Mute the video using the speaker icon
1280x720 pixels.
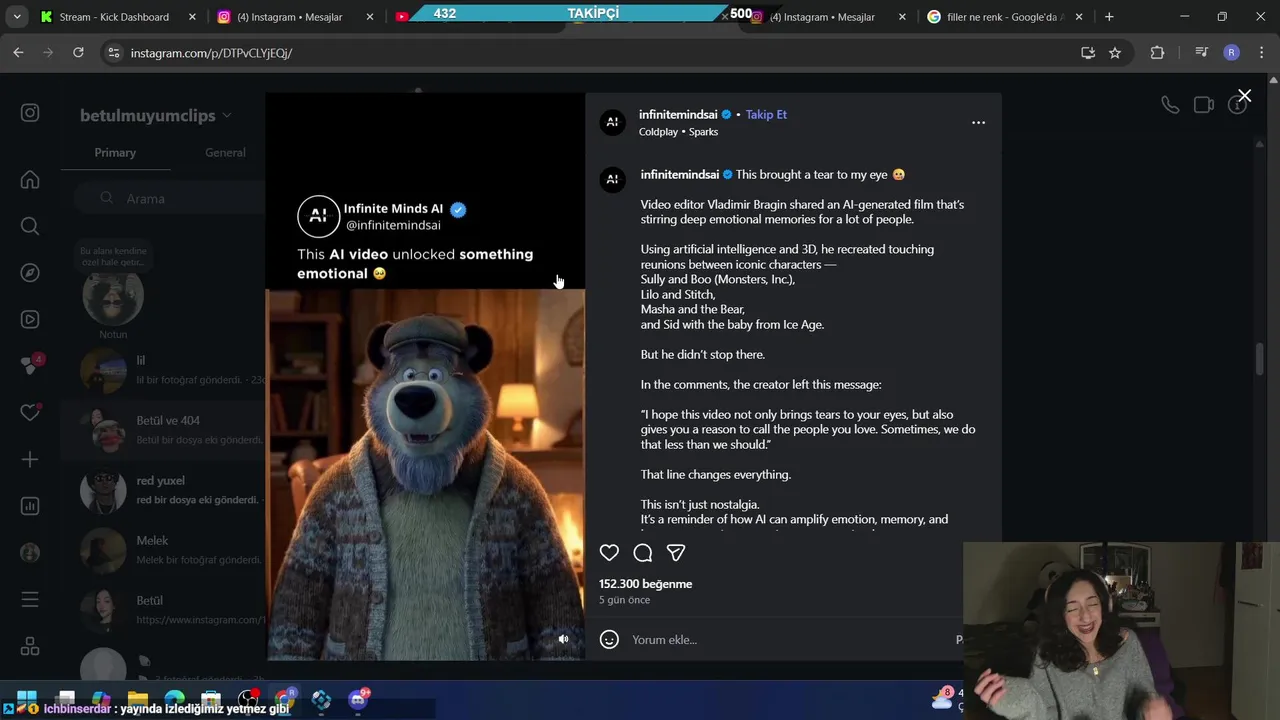point(563,639)
